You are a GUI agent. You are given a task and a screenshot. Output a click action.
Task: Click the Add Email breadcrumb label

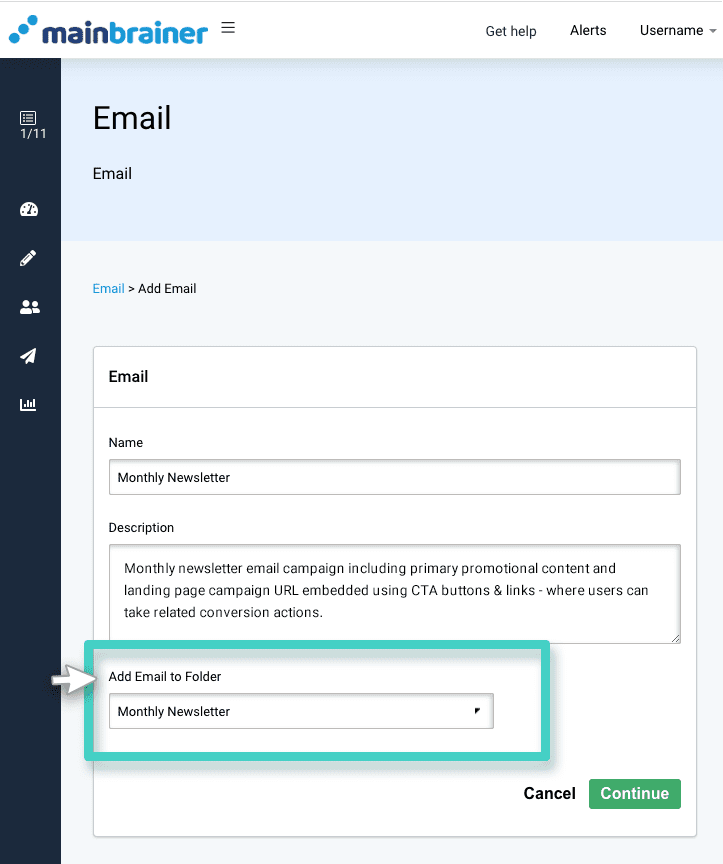pyautogui.click(x=167, y=288)
